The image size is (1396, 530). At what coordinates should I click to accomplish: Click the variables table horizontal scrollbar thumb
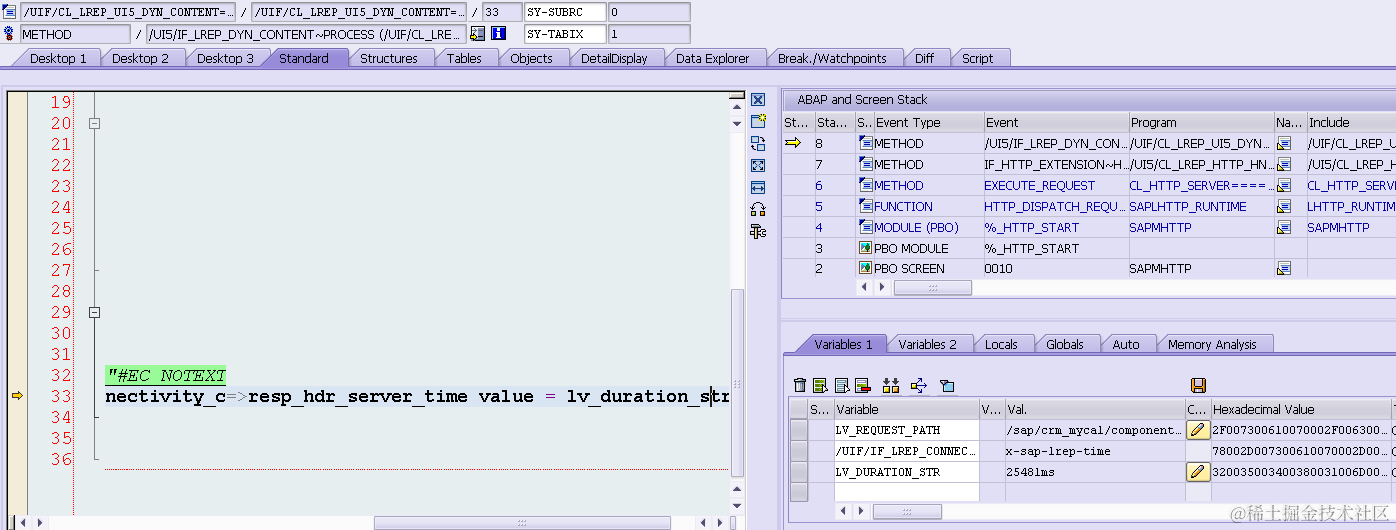pyautogui.click(x=907, y=511)
